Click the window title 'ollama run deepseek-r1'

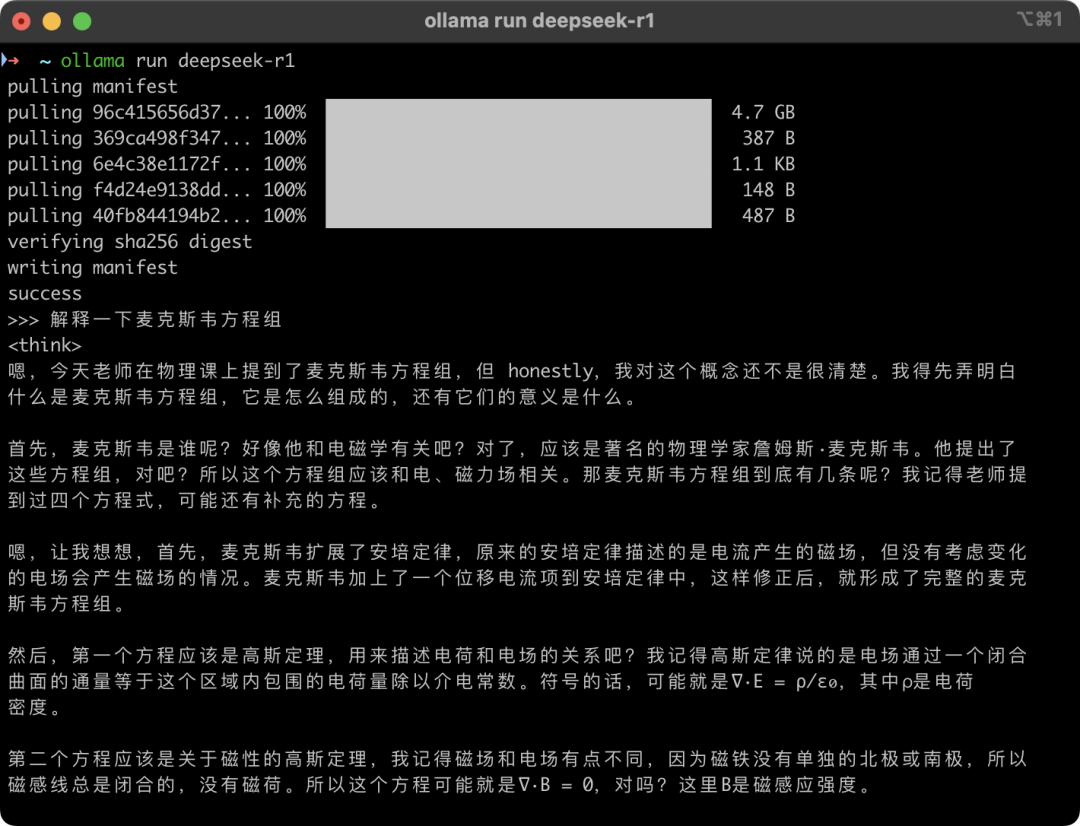pyautogui.click(x=539, y=21)
